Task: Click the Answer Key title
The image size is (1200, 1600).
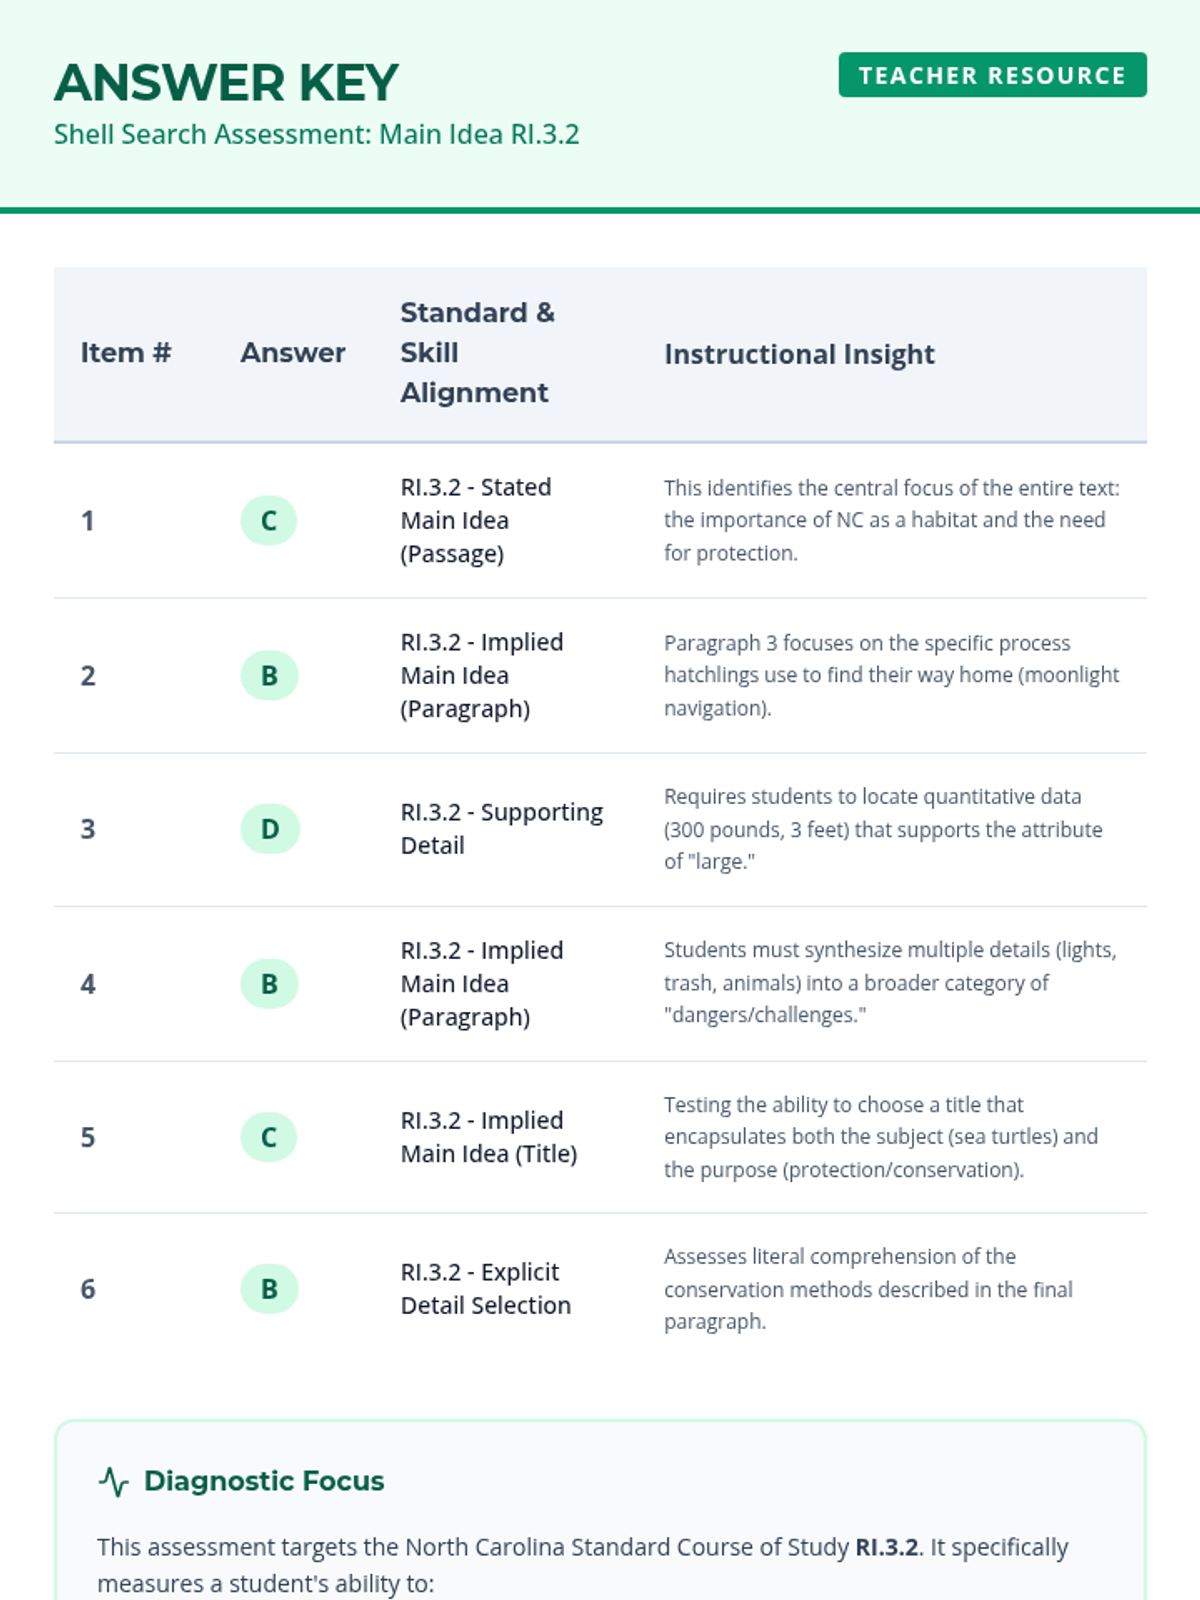Action: pos(226,83)
